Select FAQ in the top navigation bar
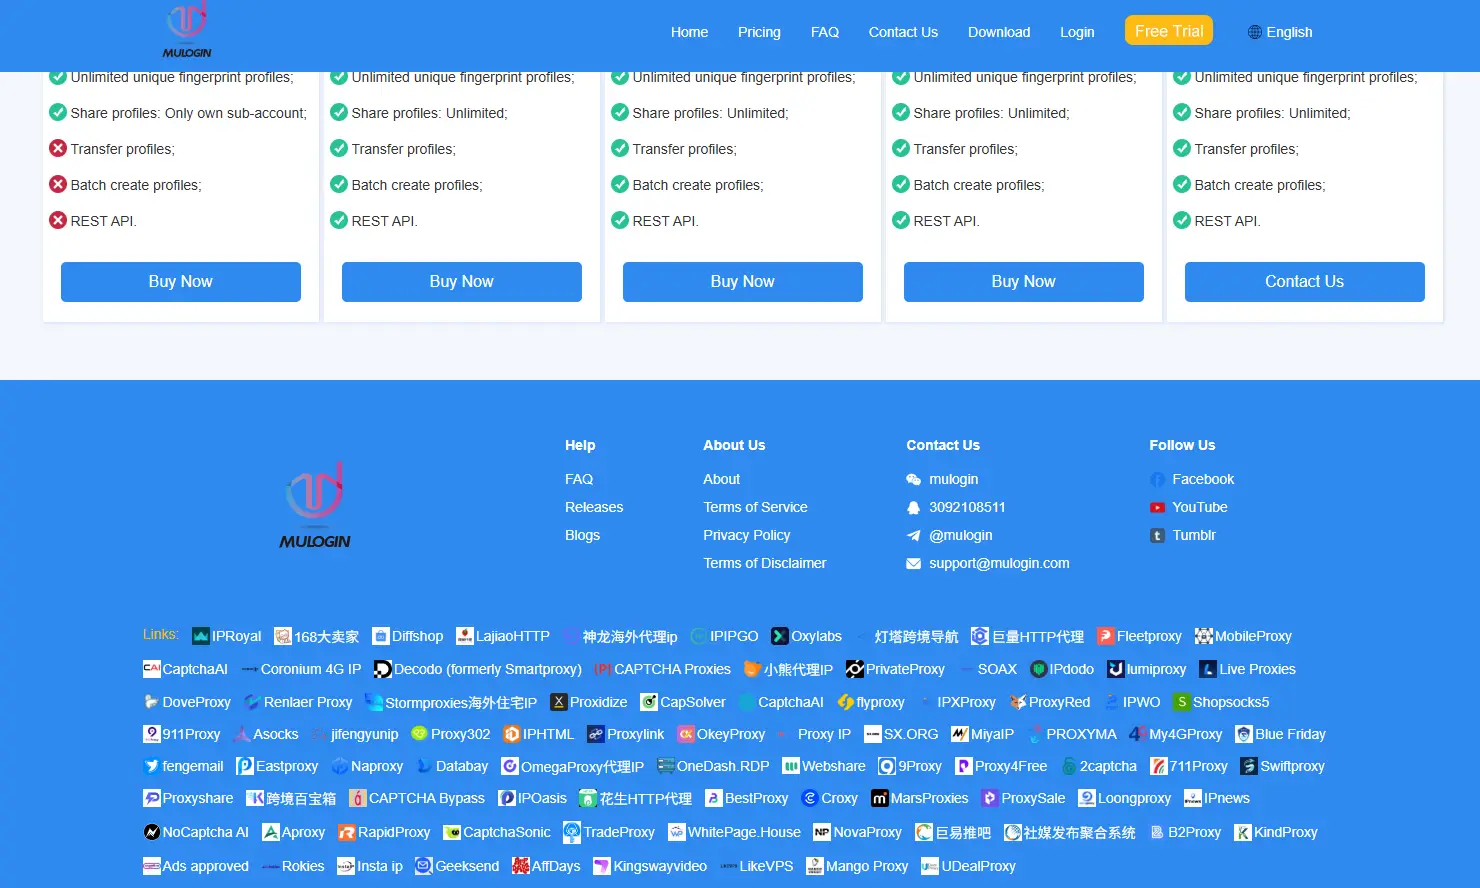1480x888 pixels. [x=825, y=32]
